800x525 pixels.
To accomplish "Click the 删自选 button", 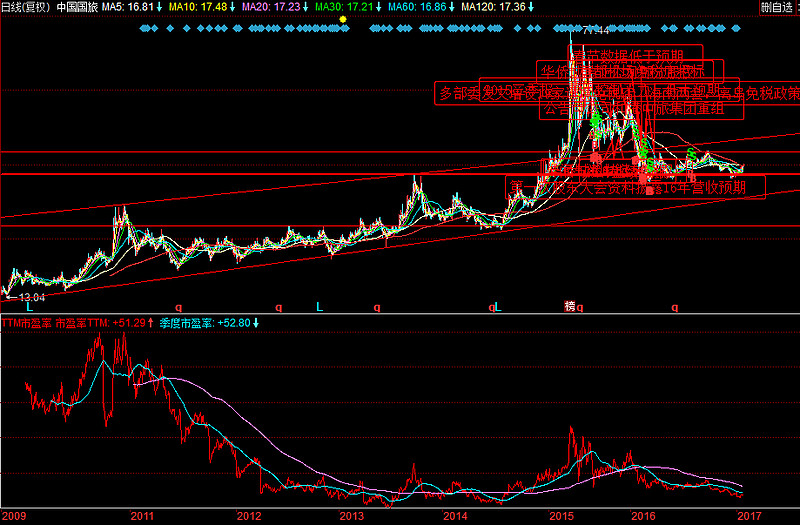I will click(777, 7).
